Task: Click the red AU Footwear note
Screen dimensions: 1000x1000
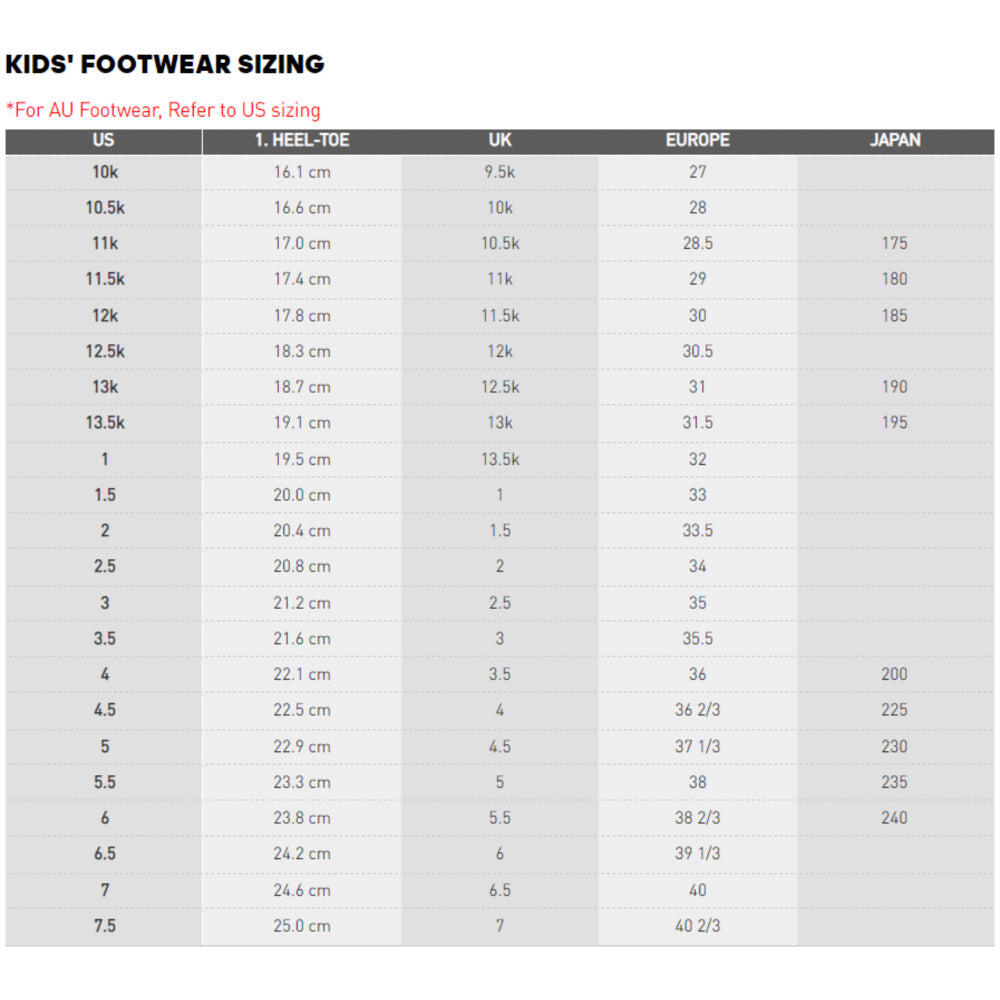Action: pyautogui.click(x=163, y=110)
